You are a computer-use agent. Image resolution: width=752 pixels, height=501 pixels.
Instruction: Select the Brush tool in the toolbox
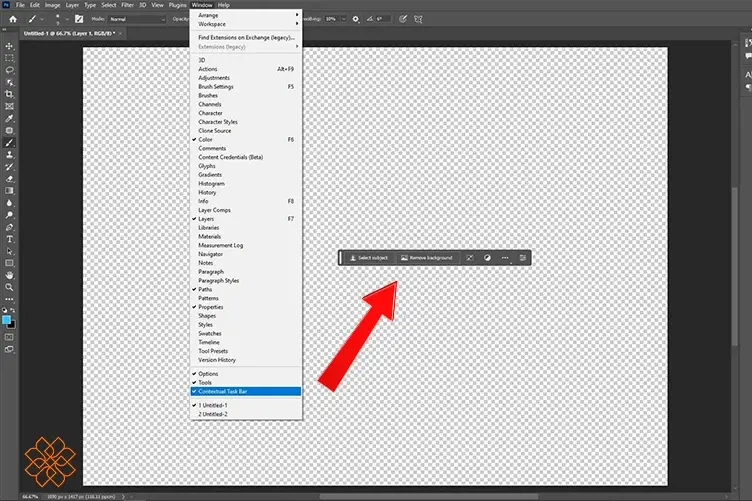point(9,143)
